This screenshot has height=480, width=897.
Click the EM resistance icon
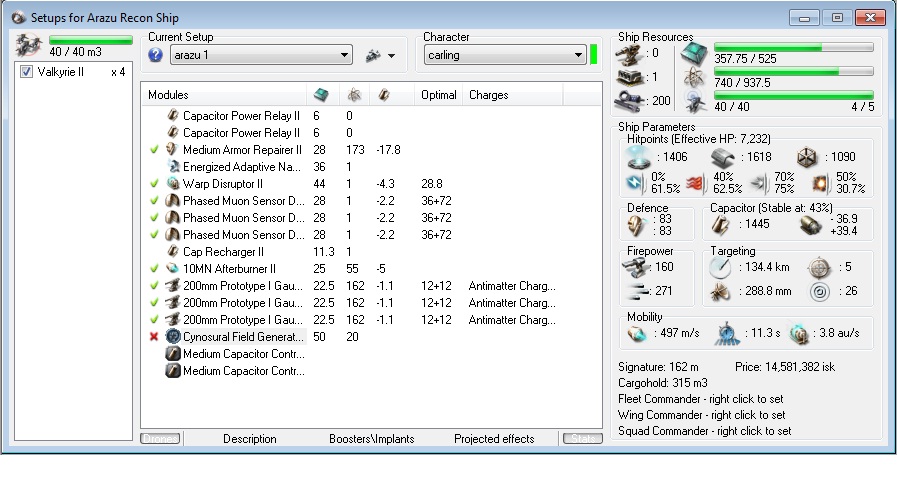coord(636,183)
